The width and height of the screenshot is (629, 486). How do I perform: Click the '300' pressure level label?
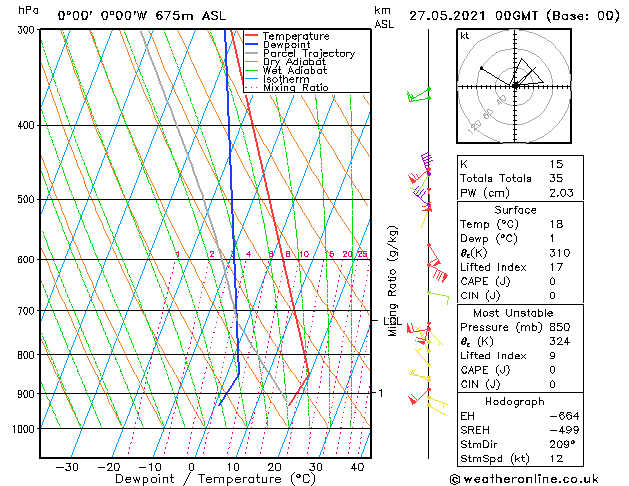tap(28, 30)
